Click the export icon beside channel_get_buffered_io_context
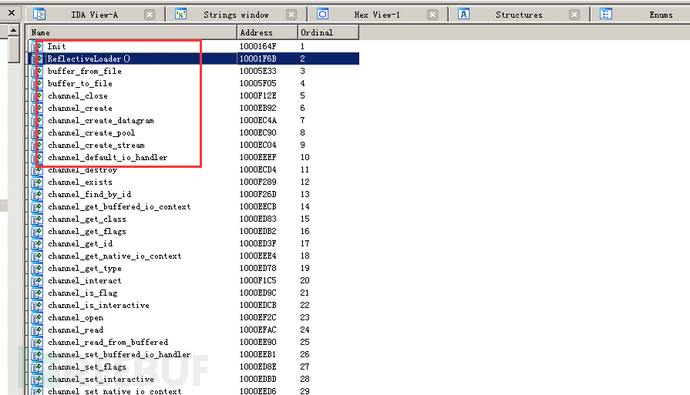This screenshot has width=690, height=395. tap(37, 206)
